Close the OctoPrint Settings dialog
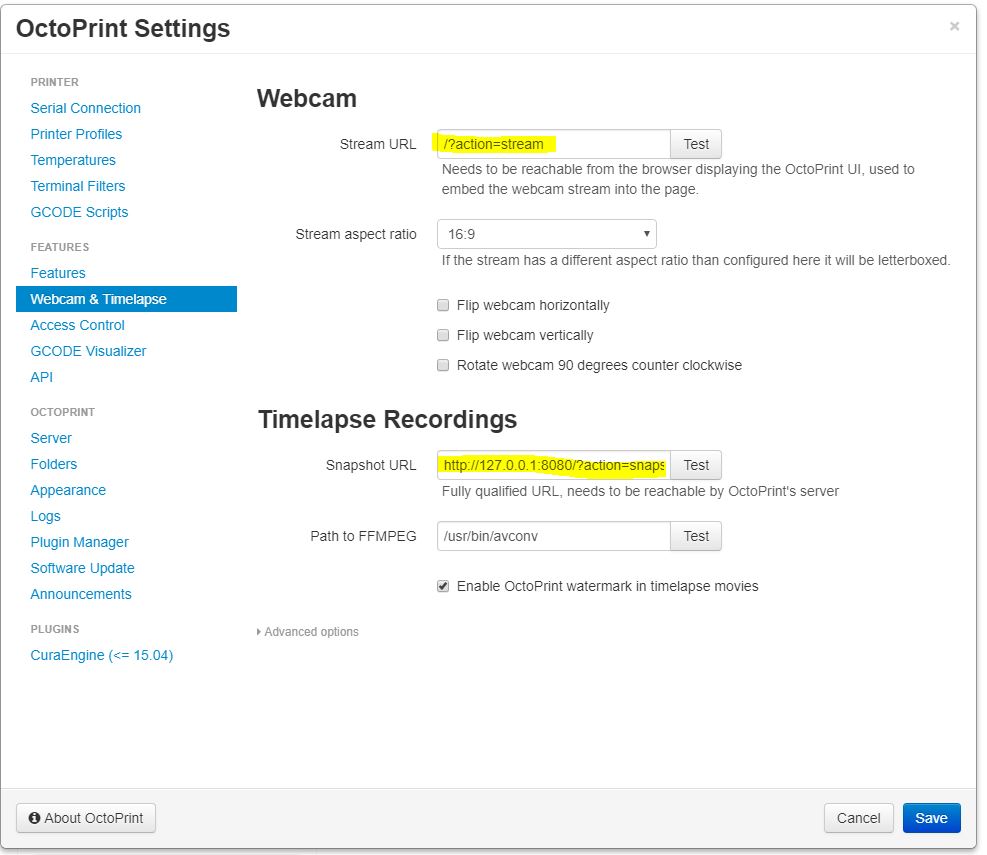 click(x=954, y=27)
